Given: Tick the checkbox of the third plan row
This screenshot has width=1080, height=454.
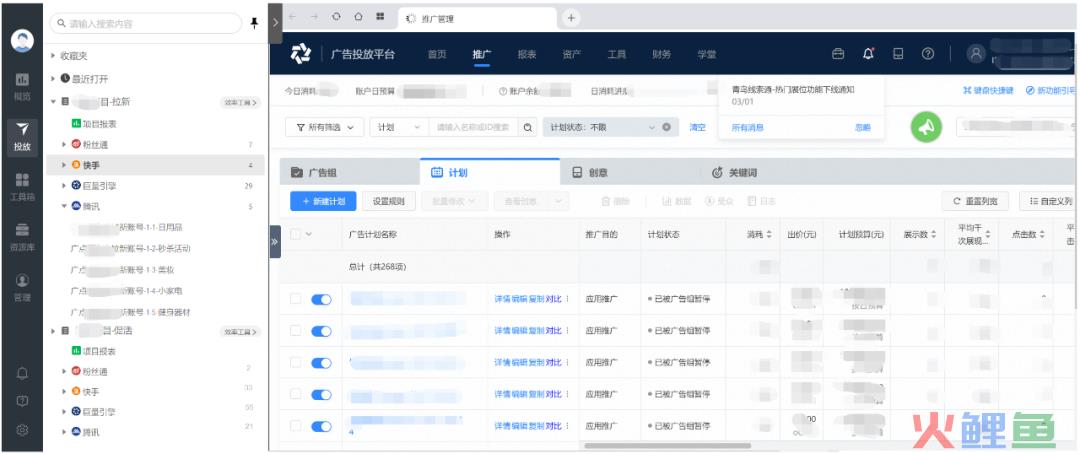Looking at the screenshot, I should (295, 362).
